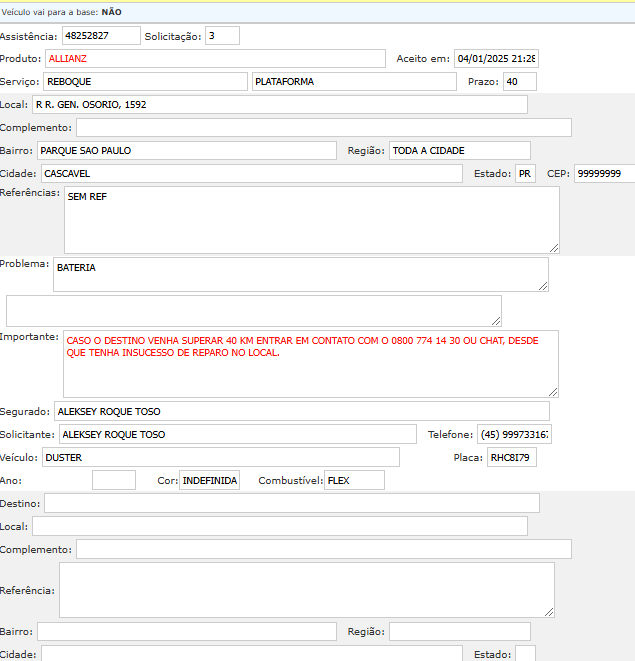Viewport: 635px width, 661px height.
Task: Click the empty text area below Problema
Action: tap(253, 311)
